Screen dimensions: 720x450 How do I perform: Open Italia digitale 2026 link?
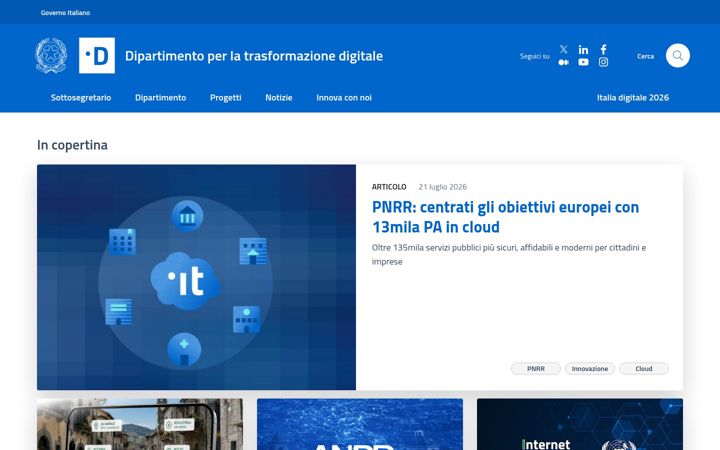[633, 97]
